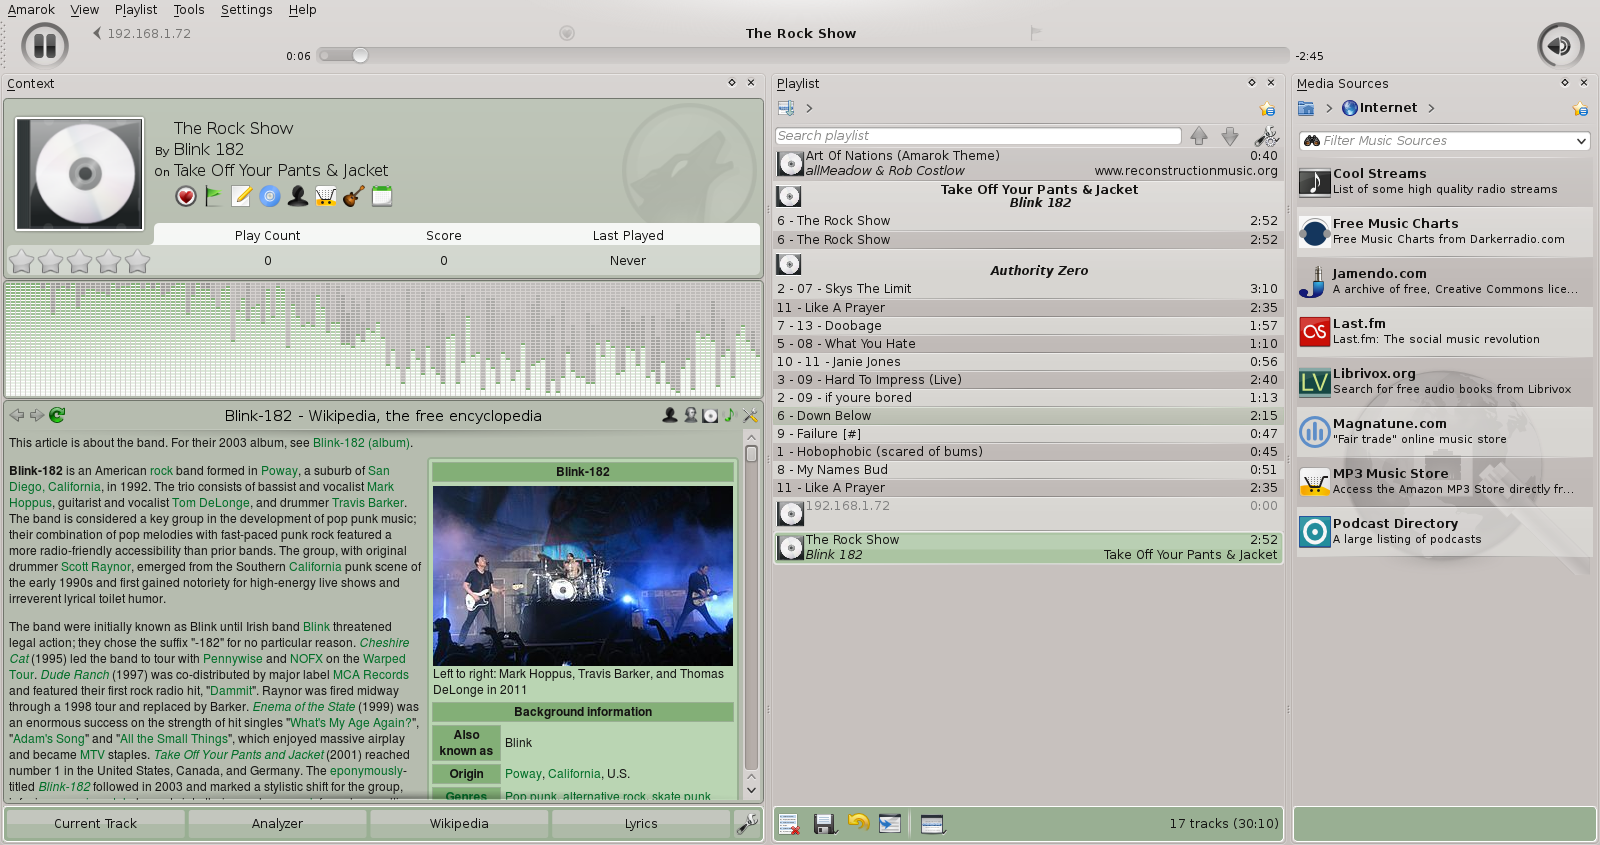Open the Jamendo.com service
The height and width of the screenshot is (845, 1600).
[x=1444, y=281]
